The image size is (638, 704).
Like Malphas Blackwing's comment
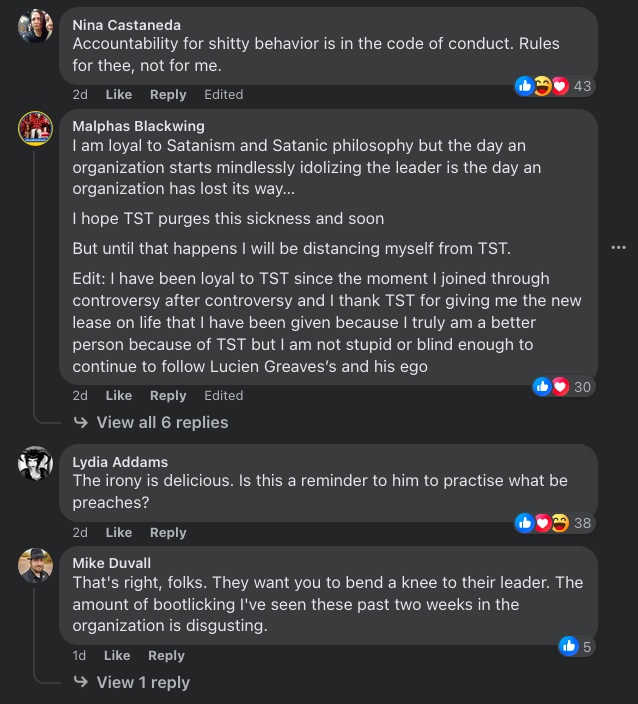pyautogui.click(x=118, y=396)
